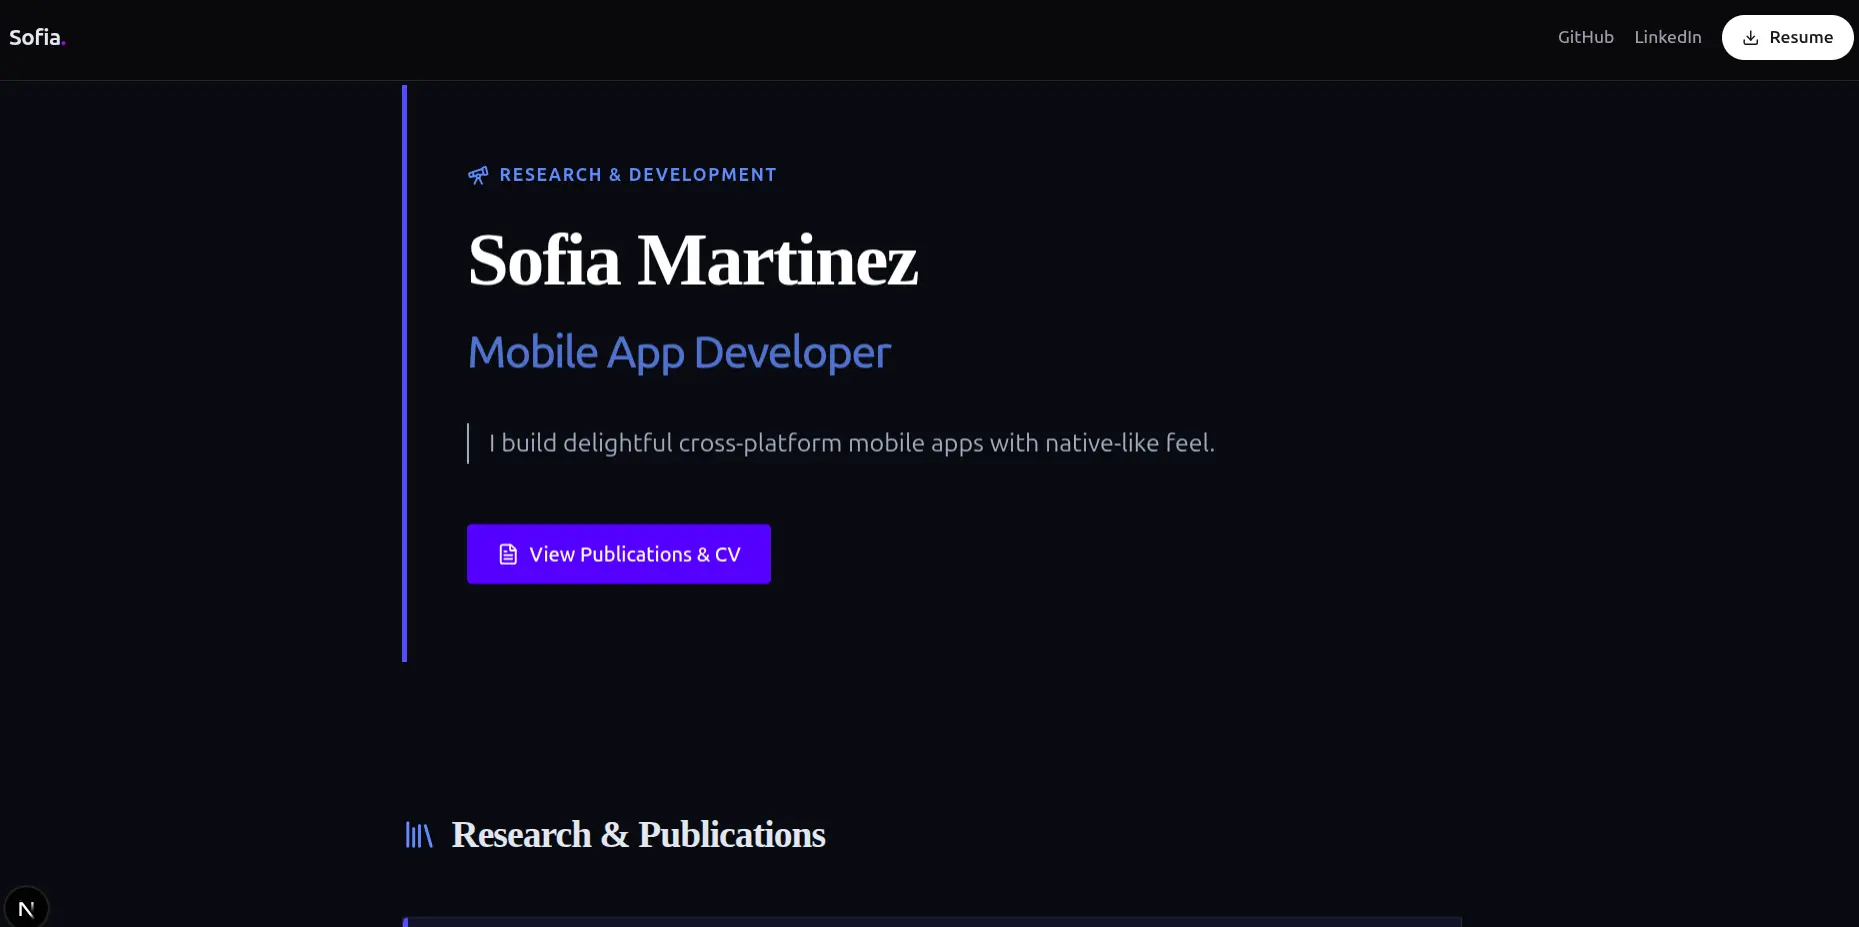Click the download icon beside Resume
Image resolution: width=1859 pixels, height=927 pixels.
click(1750, 38)
